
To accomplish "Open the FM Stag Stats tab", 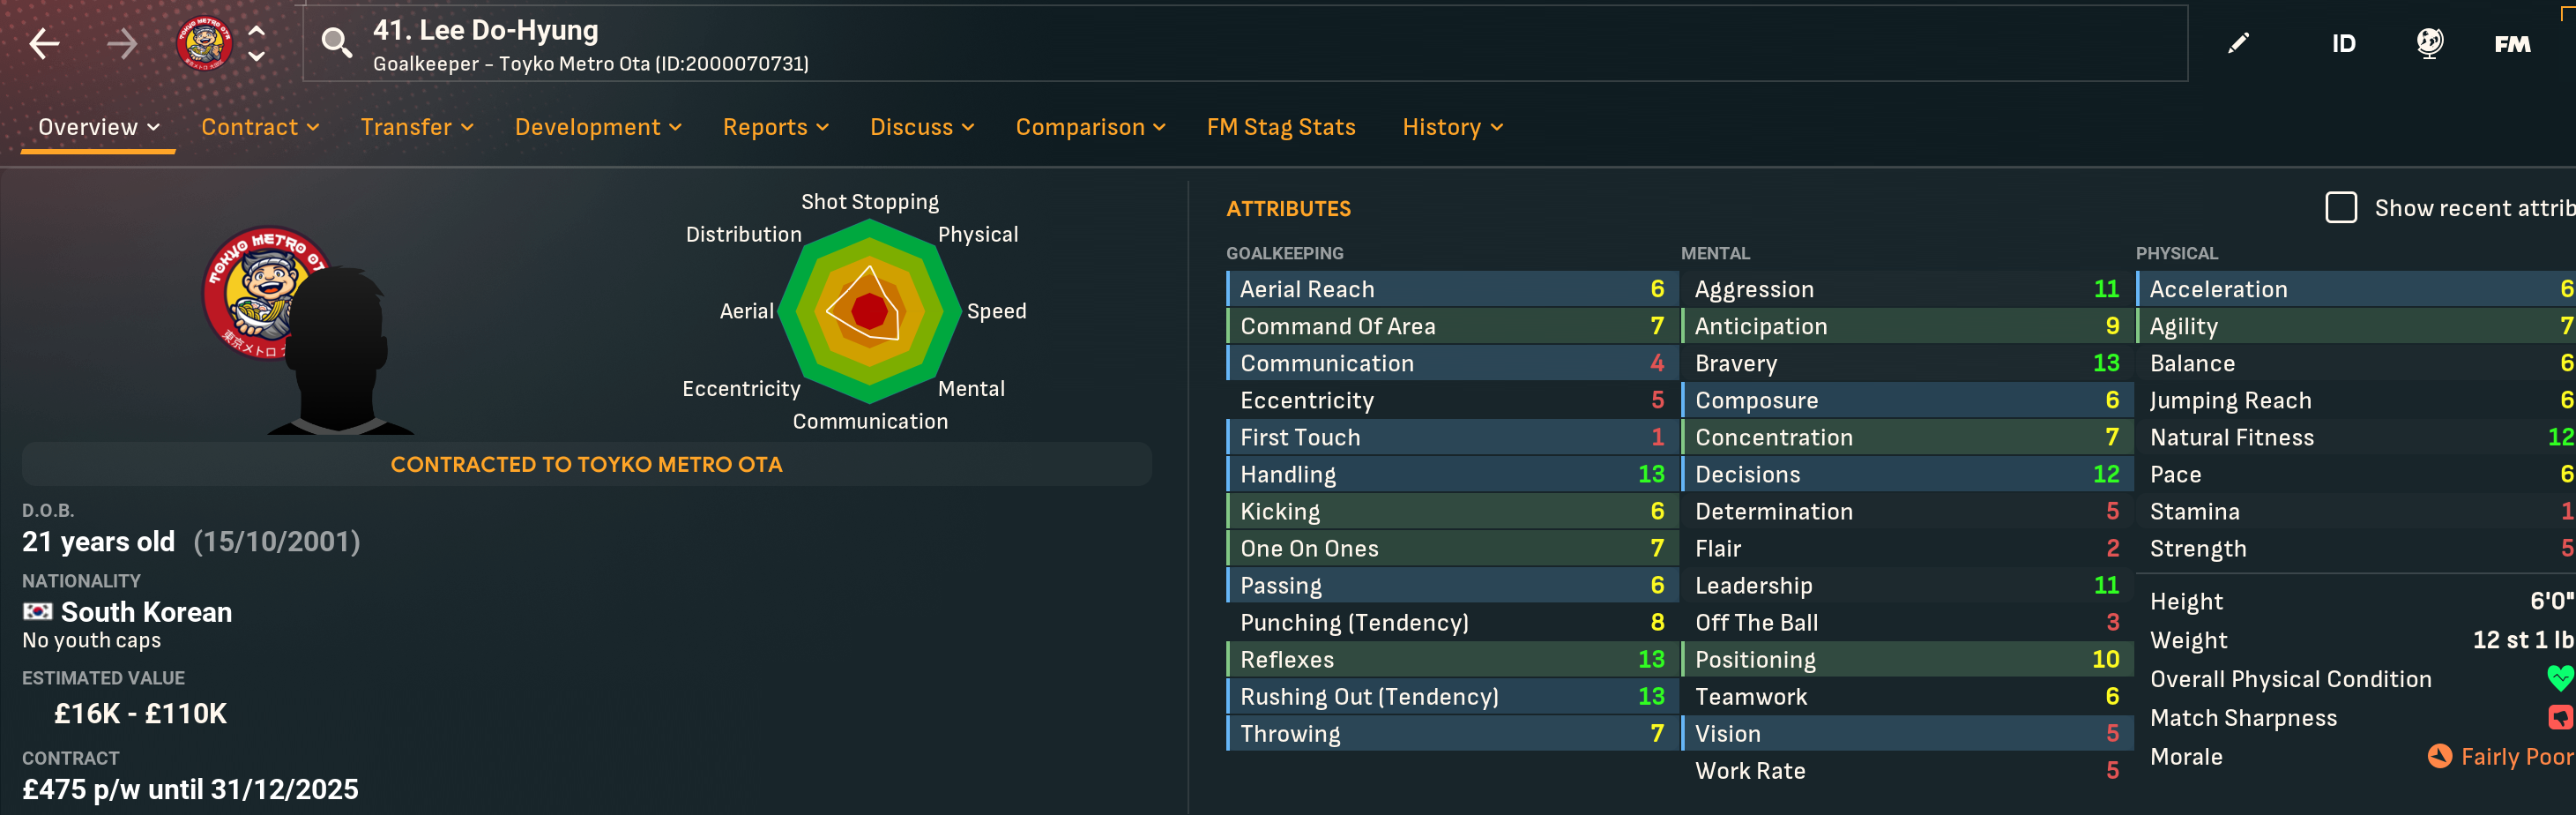I will click(1281, 127).
